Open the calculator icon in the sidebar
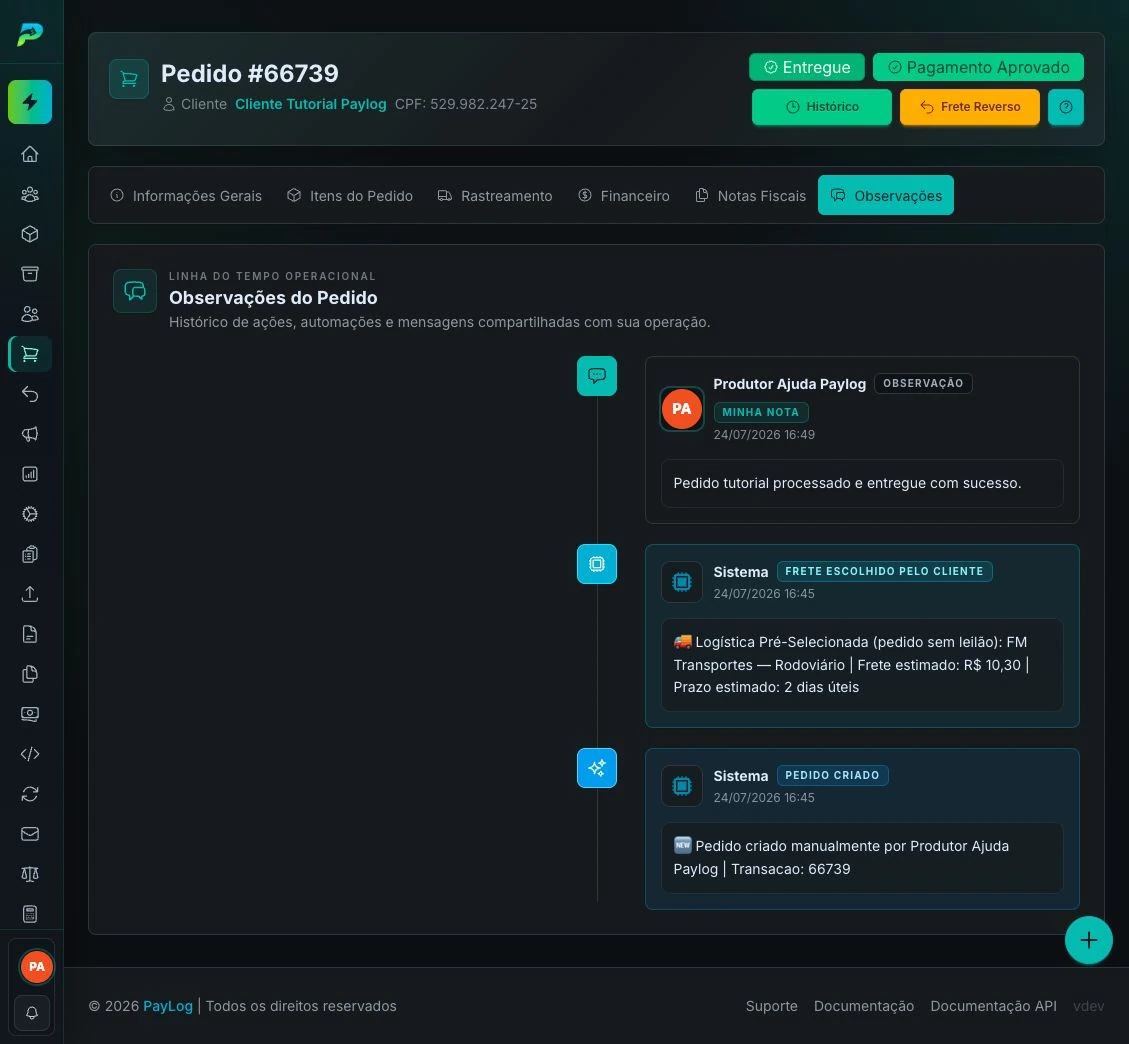The image size is (1129, 1044). coord(30,914)
